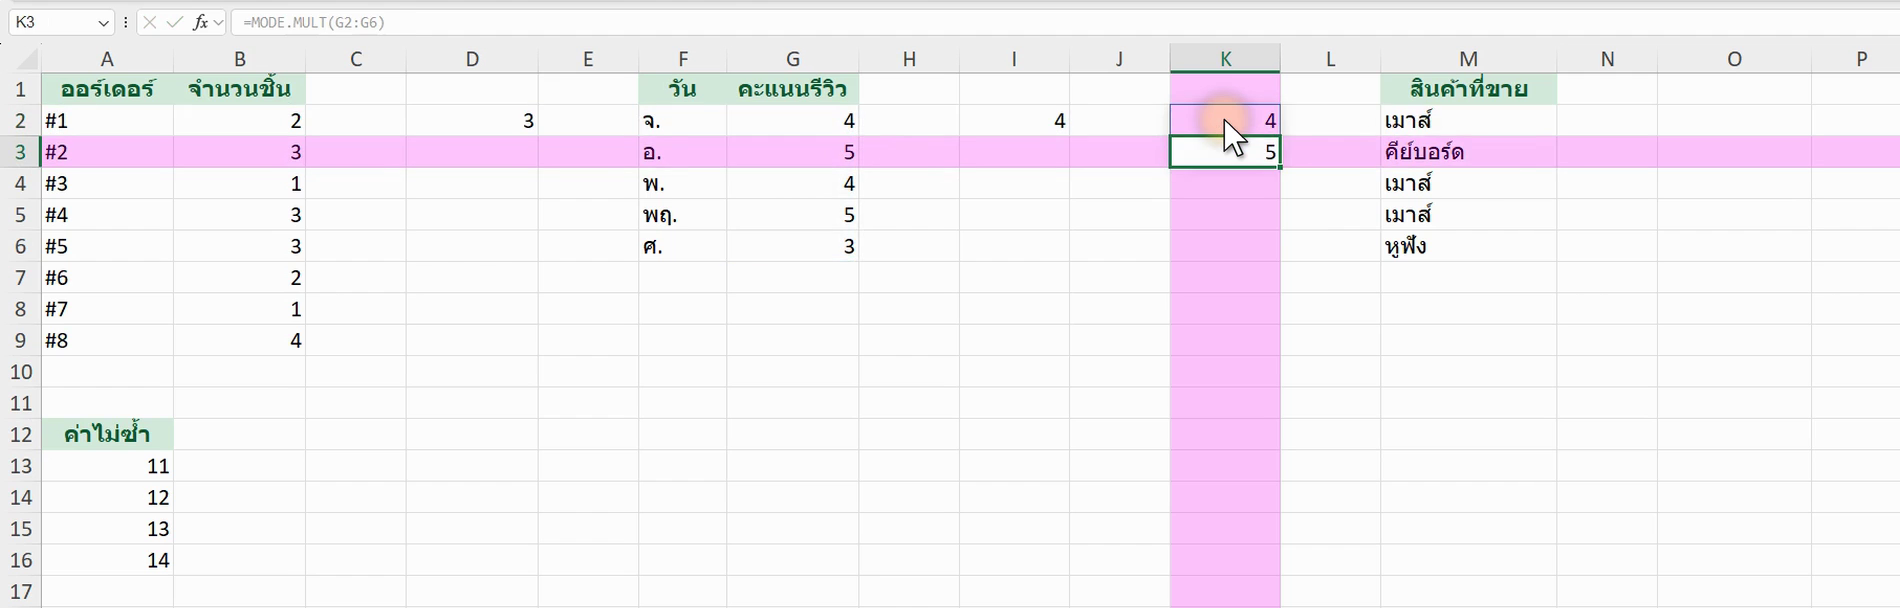Image resolution: width=1900 pixels, height=608 pixels.
Task: Click the วัน header cell
Action: pyautogui.click(x=683, y=89)
